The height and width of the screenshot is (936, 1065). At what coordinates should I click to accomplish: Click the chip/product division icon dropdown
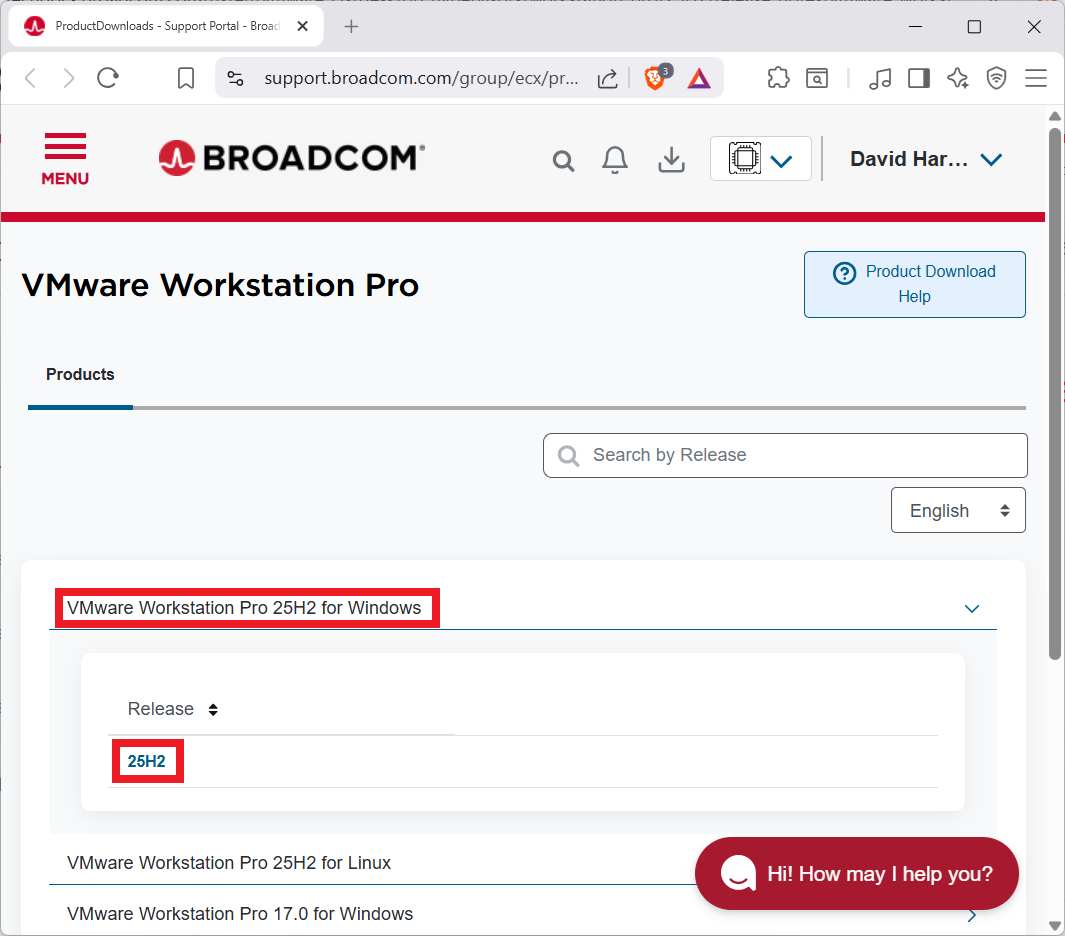pyautogui.click(x=761, y=158)
